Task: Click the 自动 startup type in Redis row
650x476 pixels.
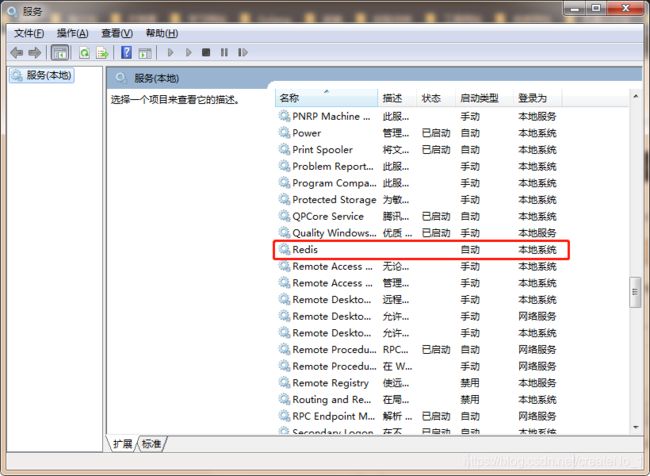Action: tap(470, 250)
